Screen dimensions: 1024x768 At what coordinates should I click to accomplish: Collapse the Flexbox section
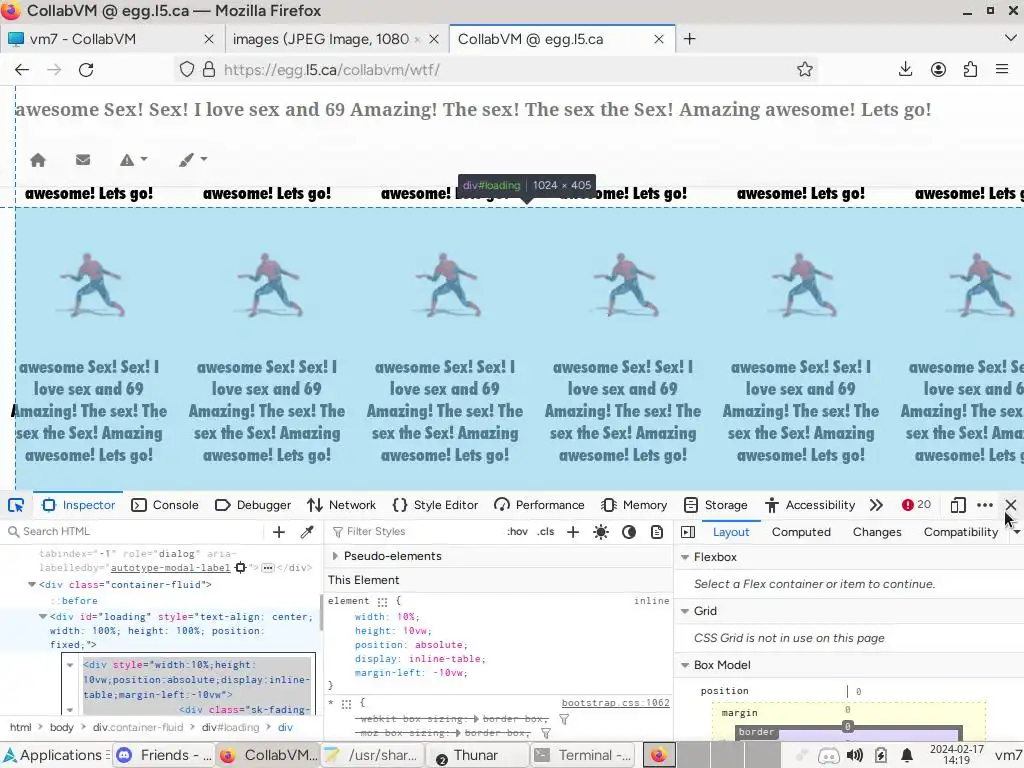tap(685, 557)
